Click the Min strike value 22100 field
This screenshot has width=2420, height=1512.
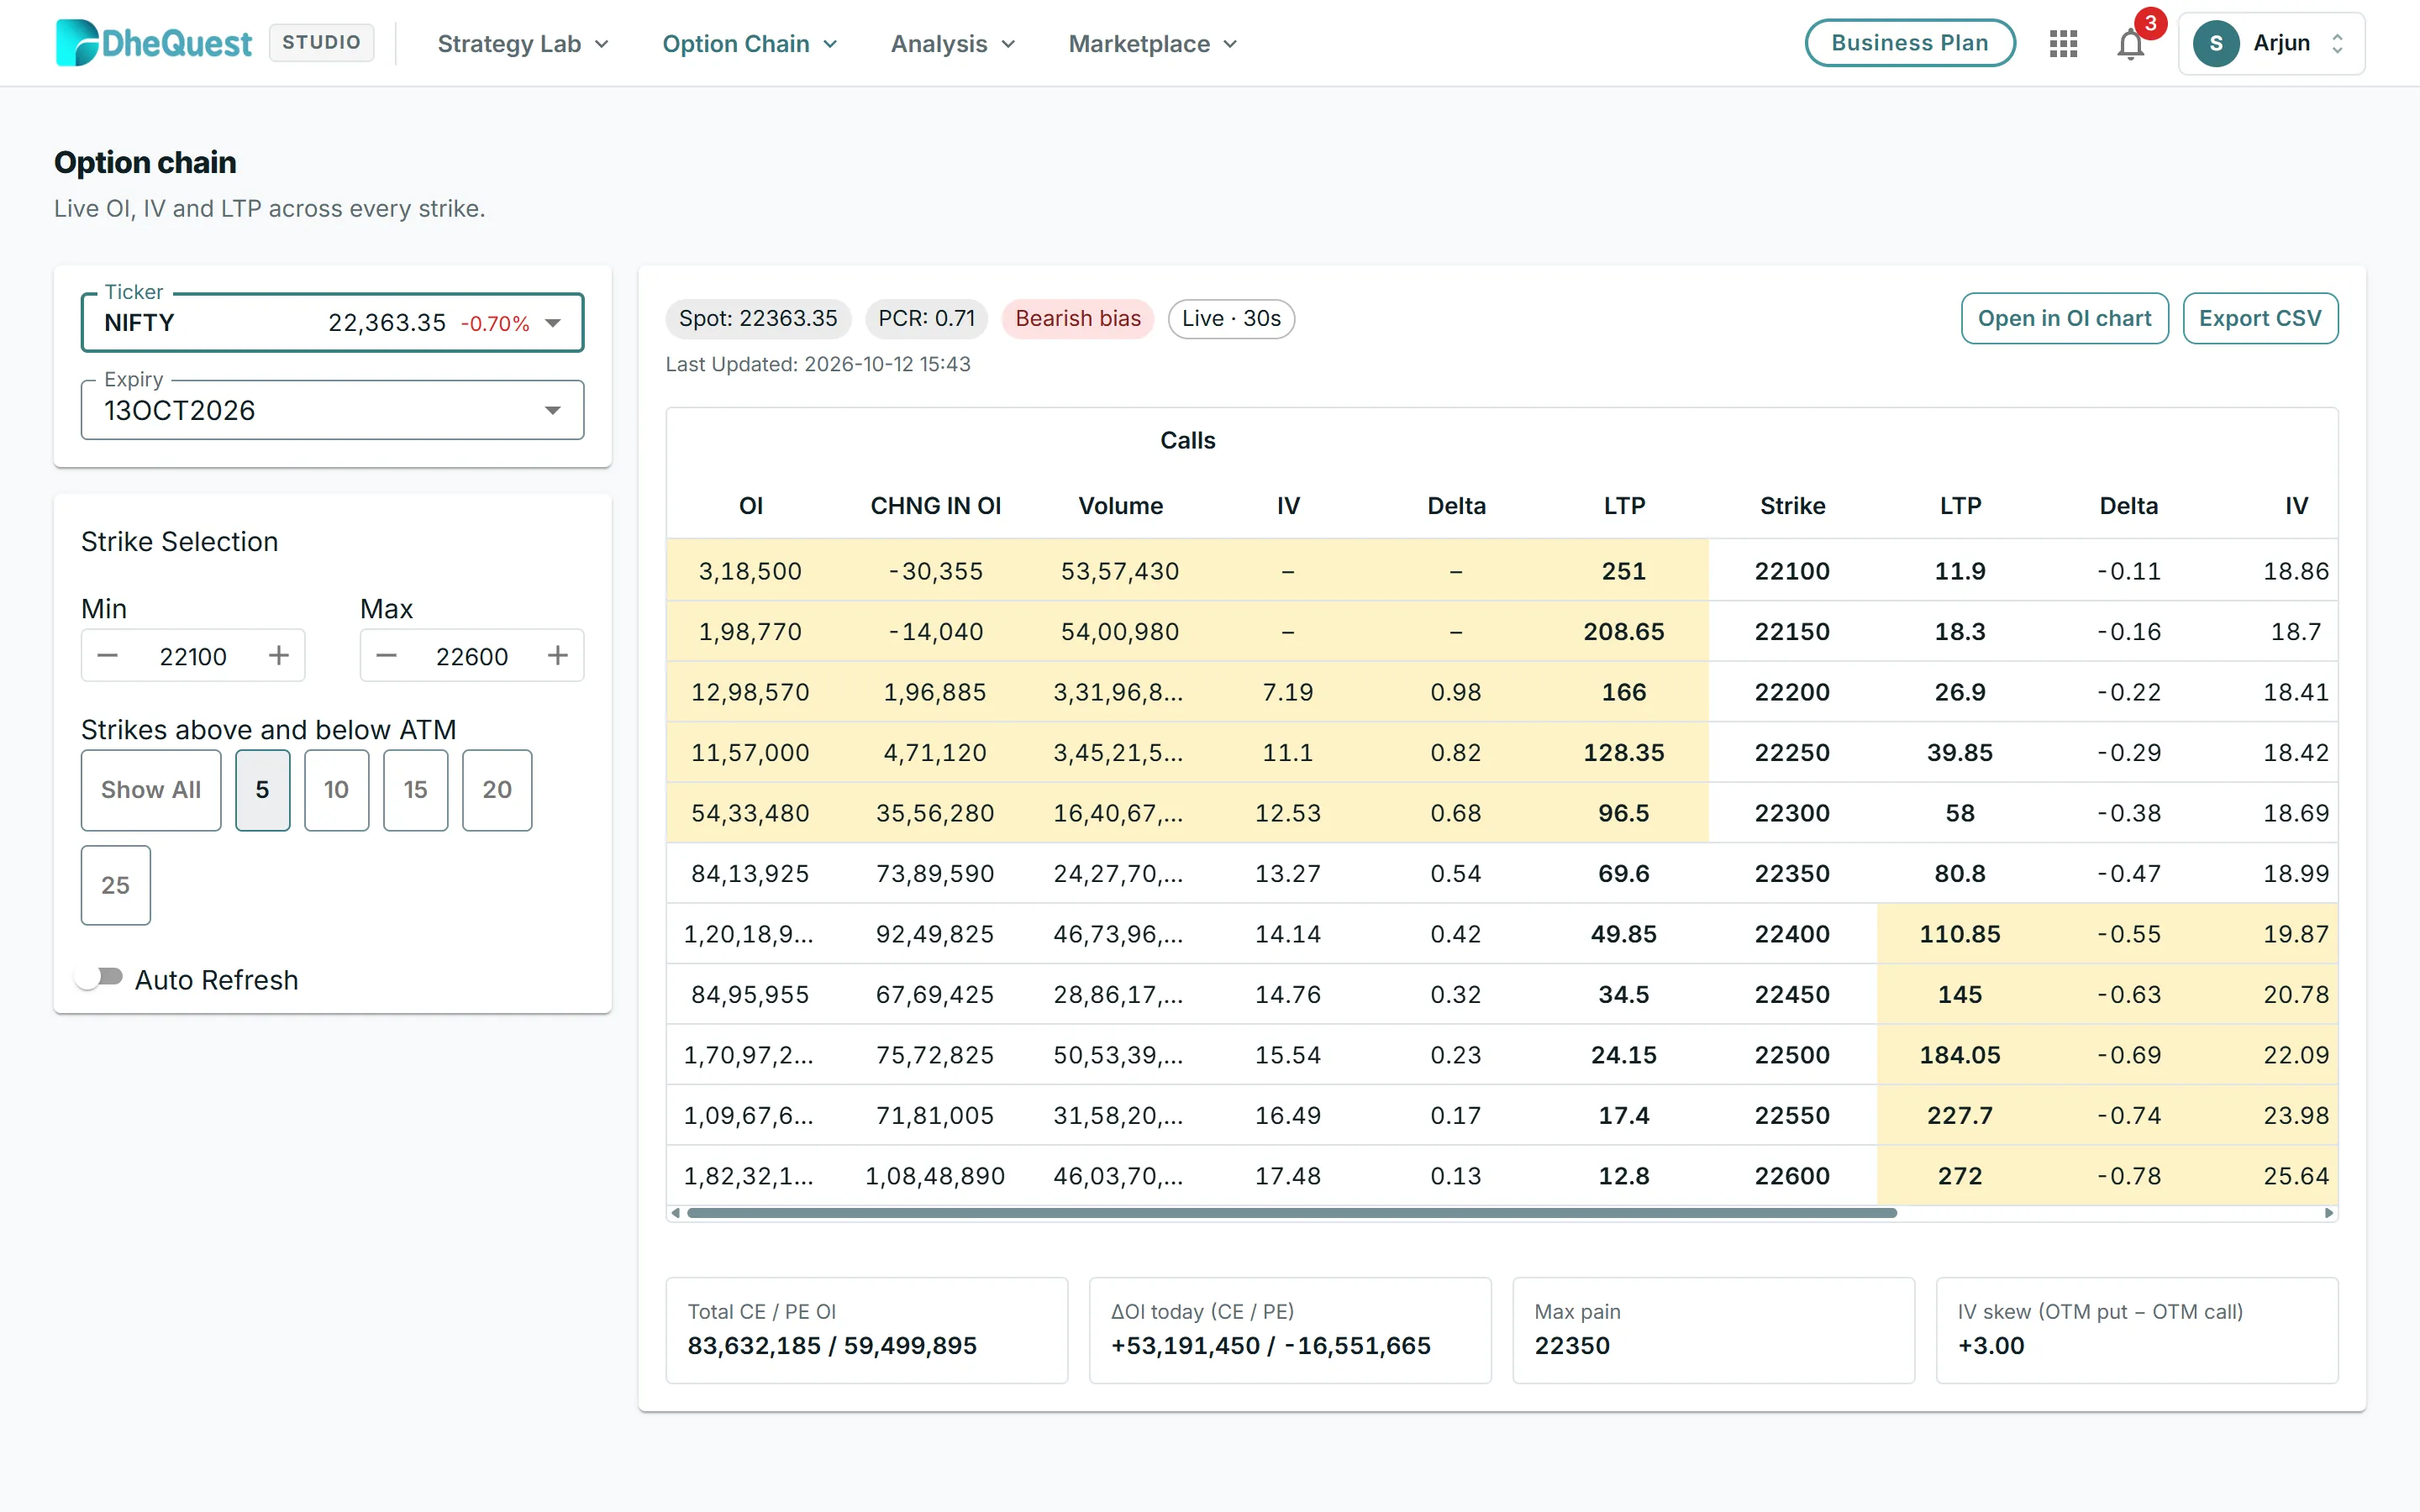tap(193, 656)
